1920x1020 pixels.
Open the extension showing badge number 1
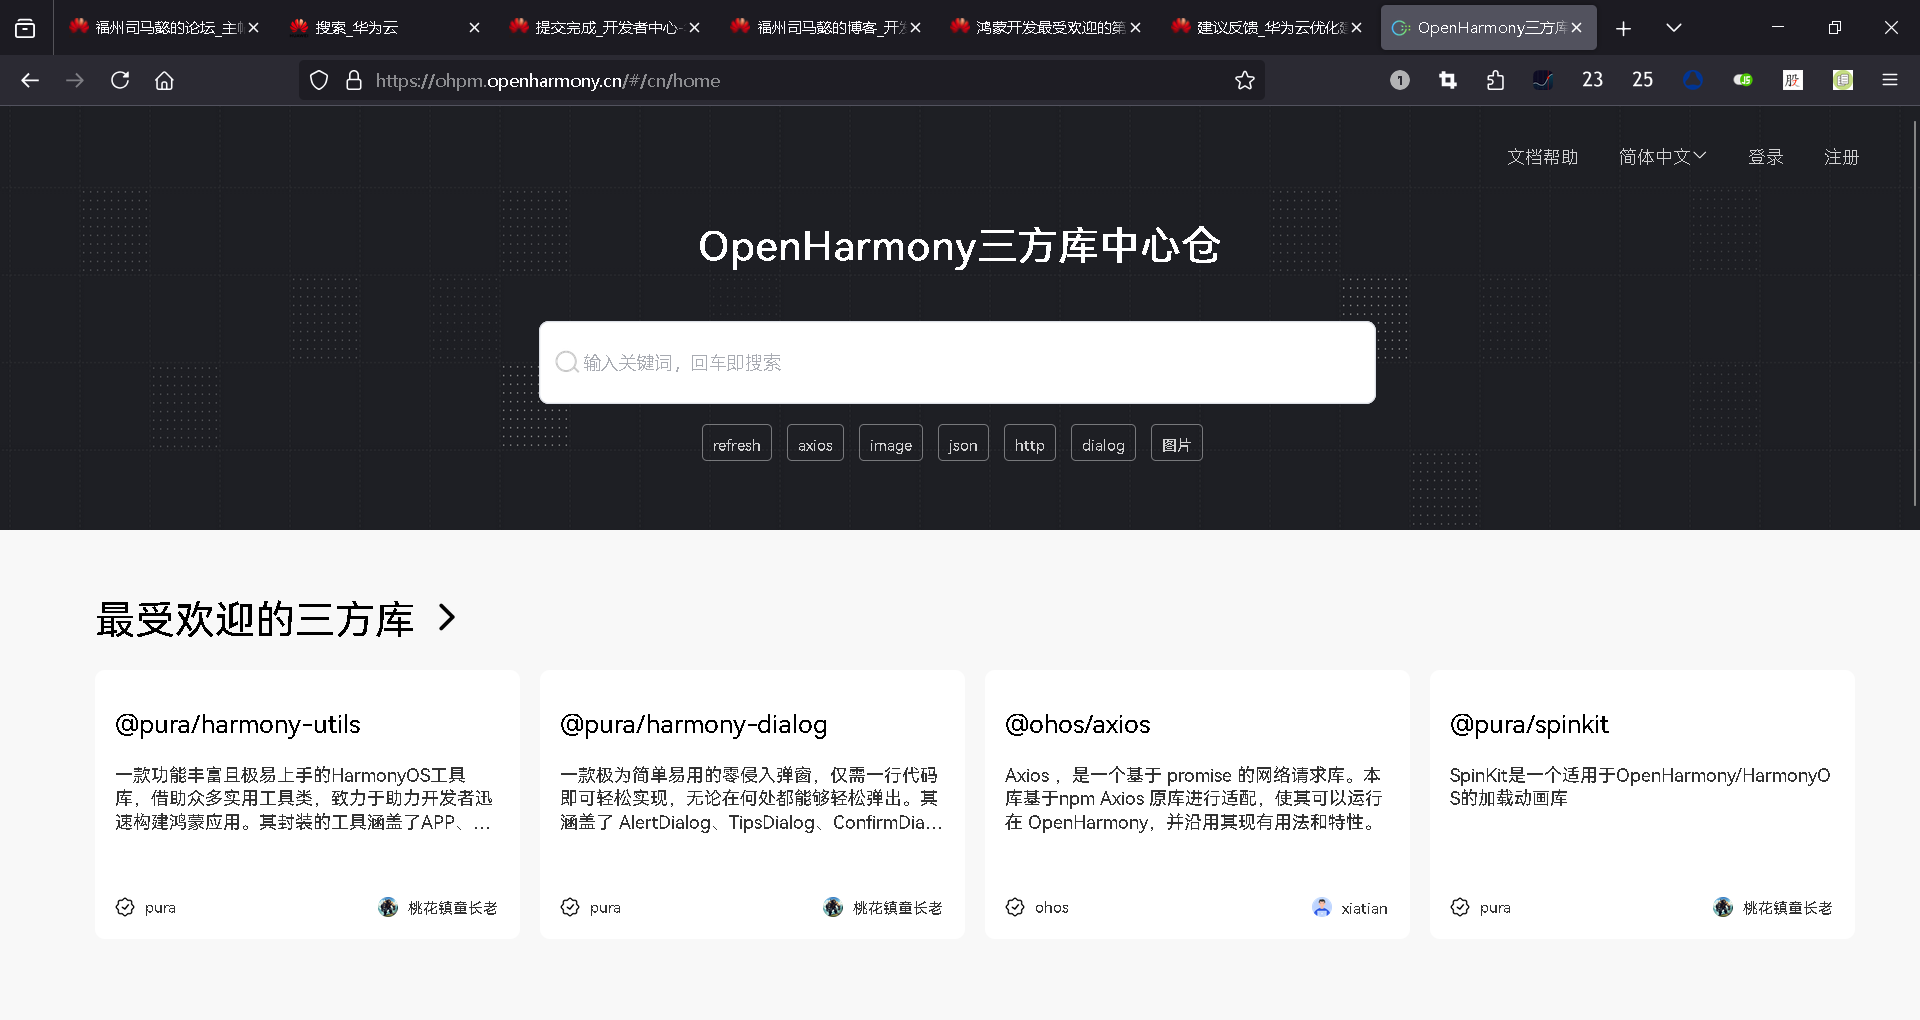1399,80
